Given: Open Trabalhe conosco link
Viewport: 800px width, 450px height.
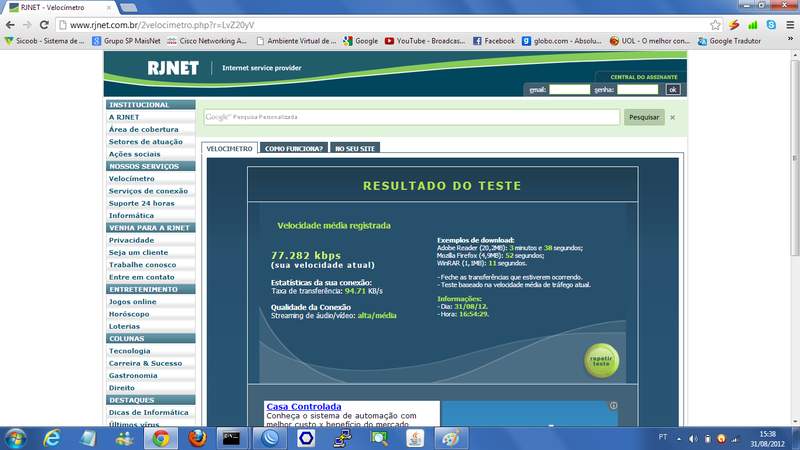Looking at the screenshot, I should (142, 264).
